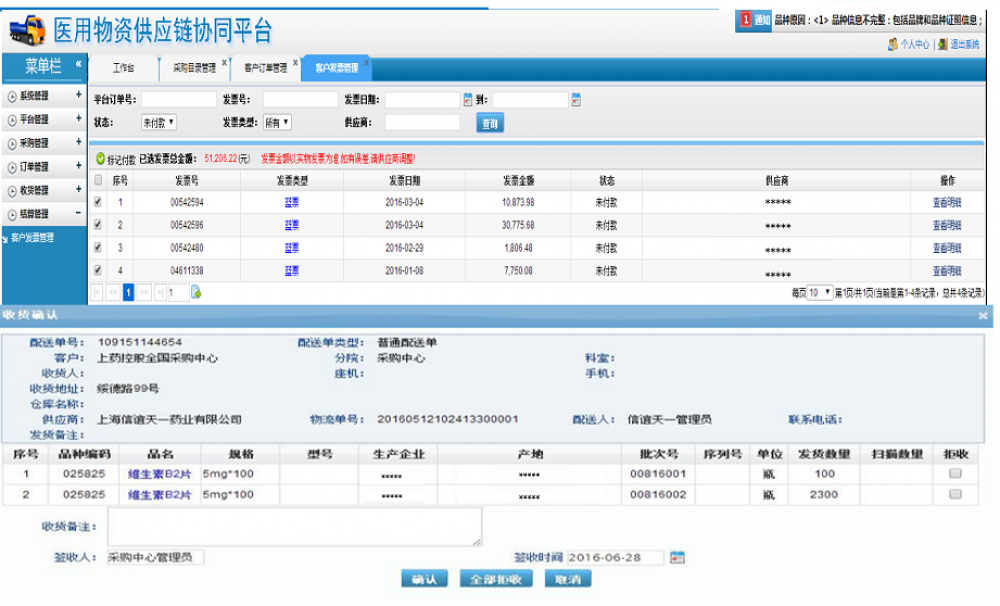Click the 查询 search button

pyautogui.click(x=489, y=123)
